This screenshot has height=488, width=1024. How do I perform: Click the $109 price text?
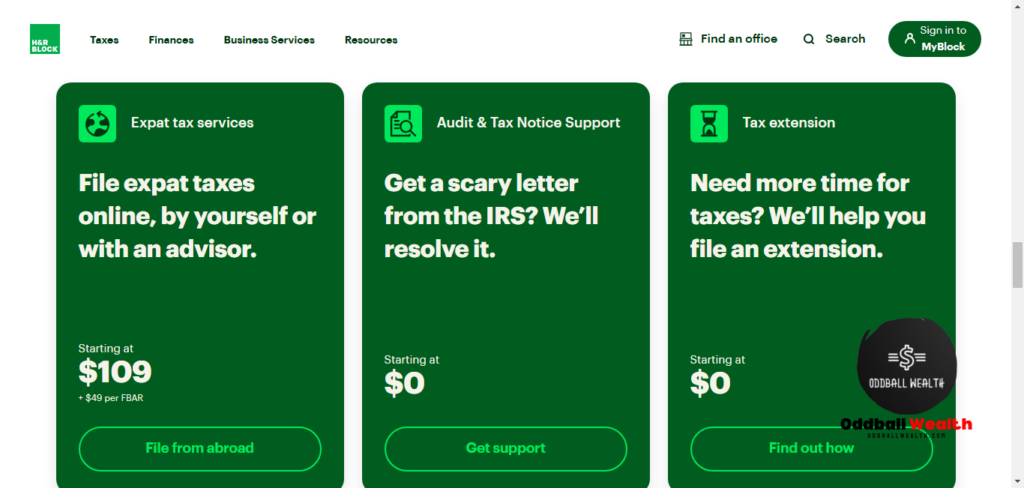click(115, 372)
